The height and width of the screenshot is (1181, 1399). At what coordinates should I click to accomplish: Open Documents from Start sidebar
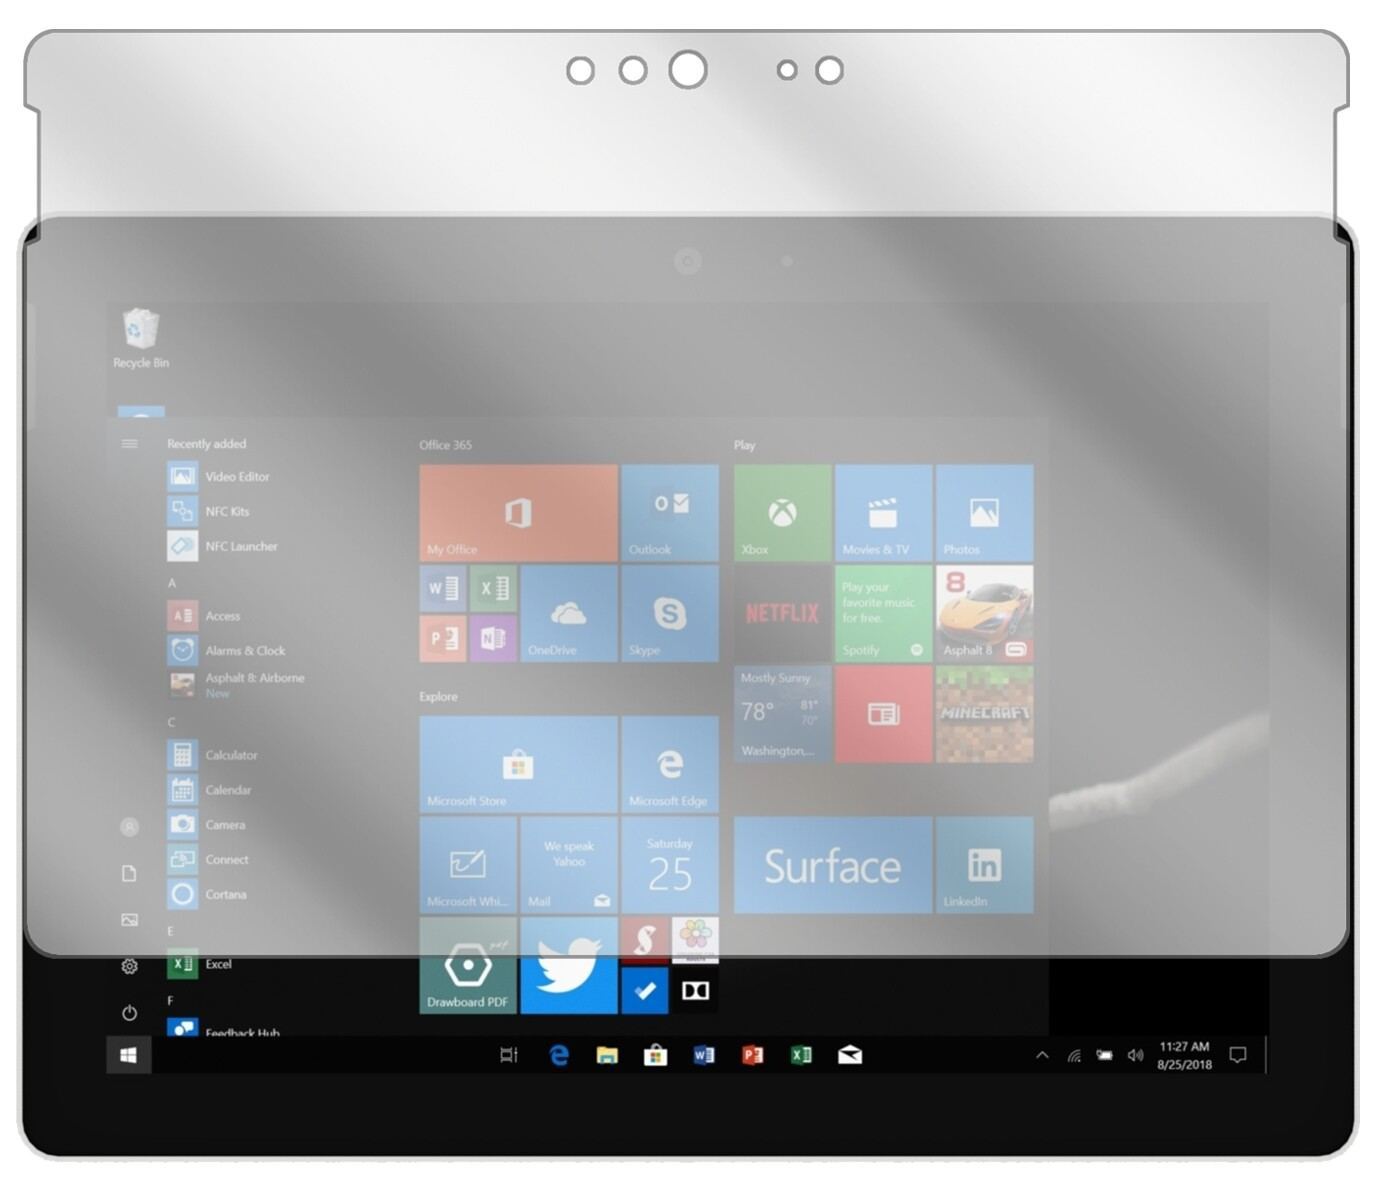coord(129,873)
